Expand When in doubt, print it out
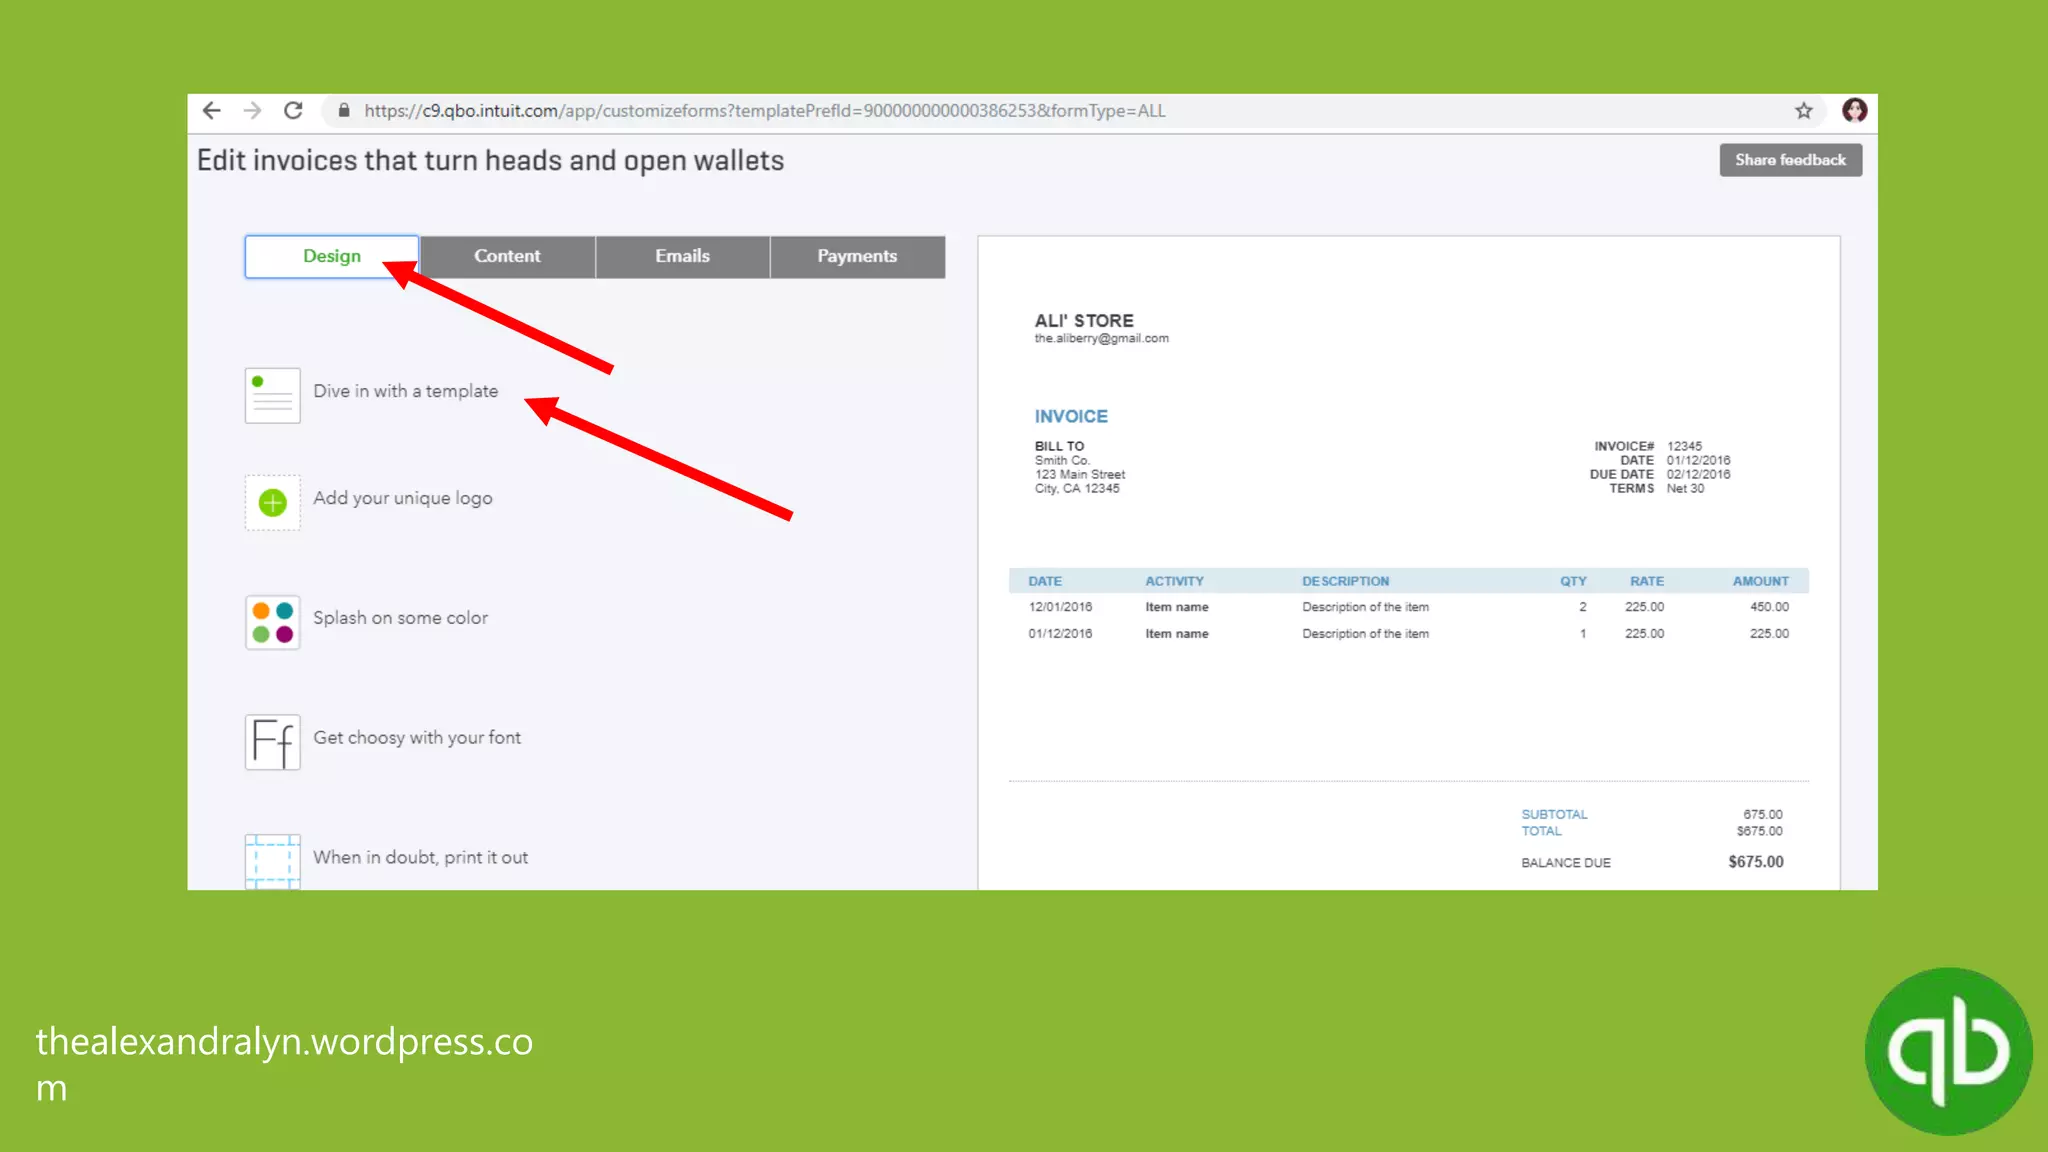2048x1152 pixels. pyautogui.click(x=420, y=858)
